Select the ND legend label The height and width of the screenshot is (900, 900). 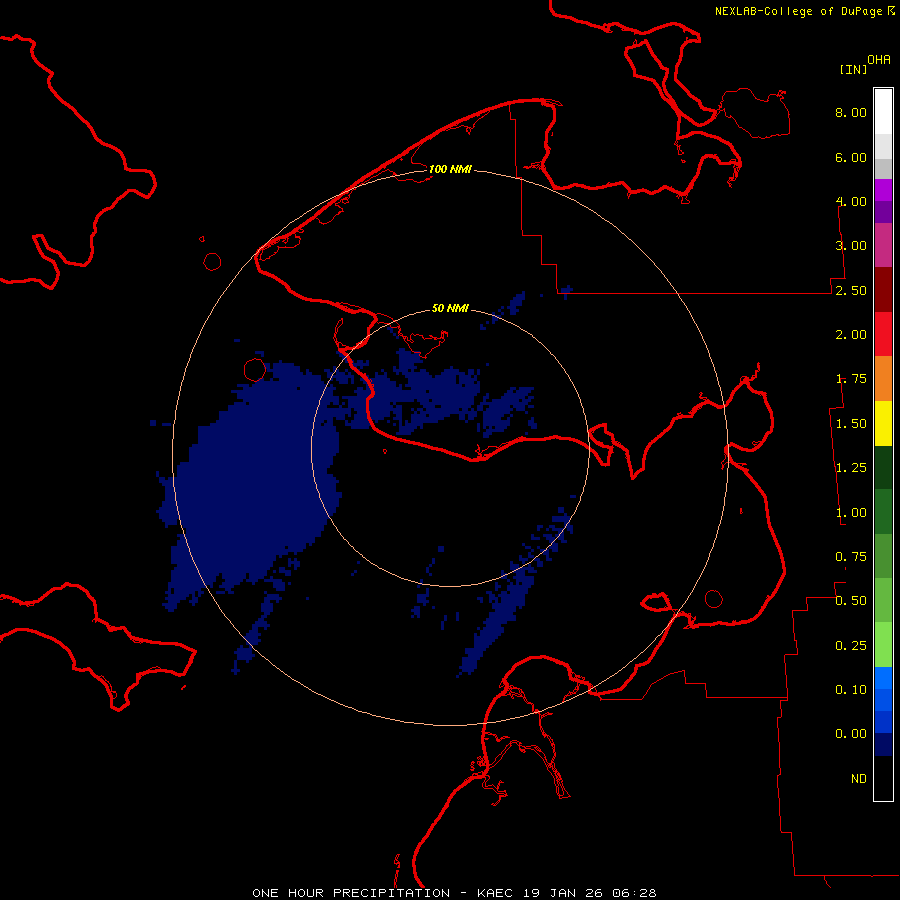point(859,779)
